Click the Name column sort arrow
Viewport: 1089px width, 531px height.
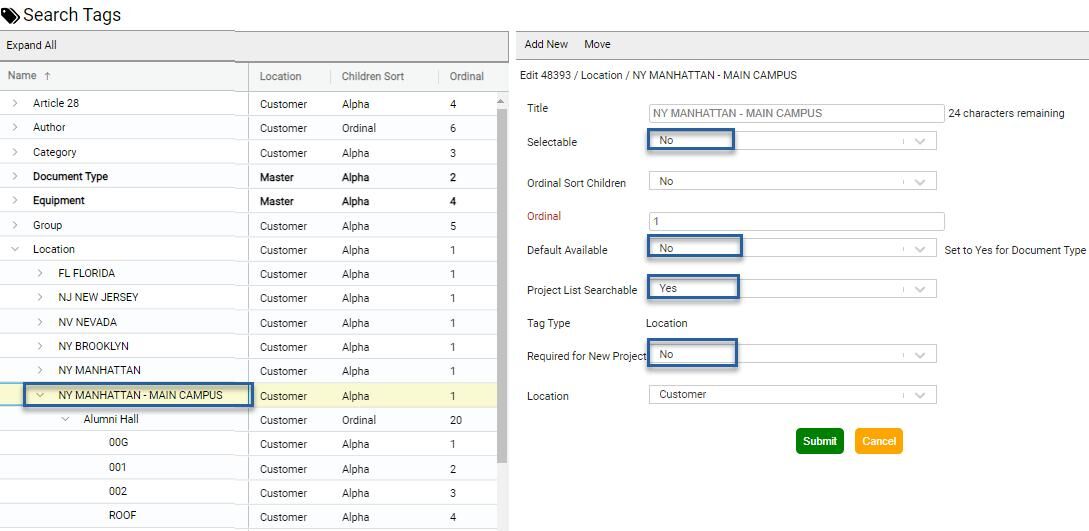pyautogui.click(x=47, y=76)
